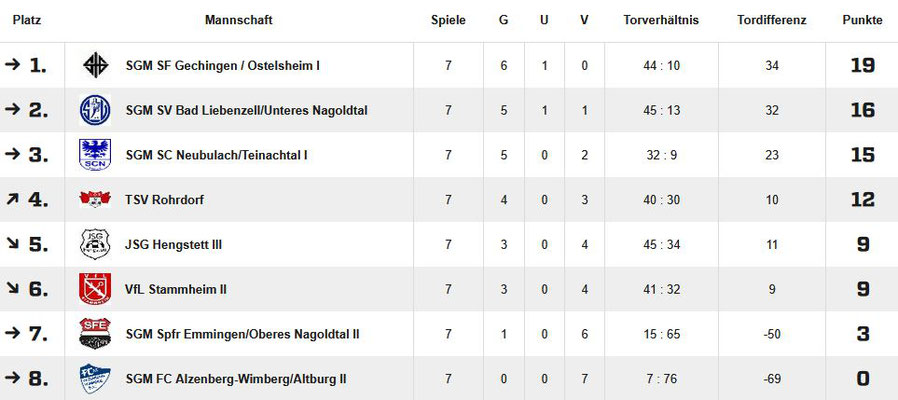Click the TSV Rohrdorf red logo
Screen dimensions: 898x400
point(95,199)
